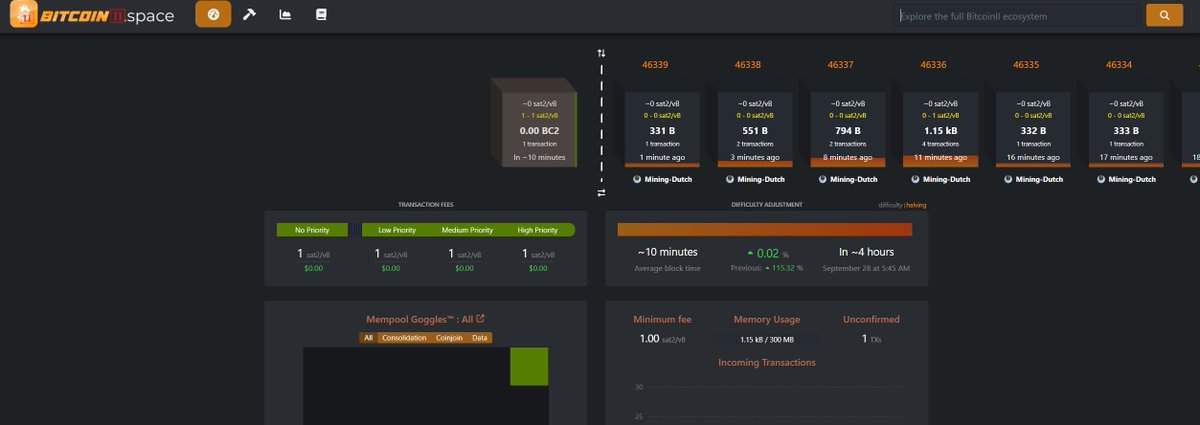1200x425 pixels.
Task: Follow block height link 46338
Action: [x=748, y=65]
